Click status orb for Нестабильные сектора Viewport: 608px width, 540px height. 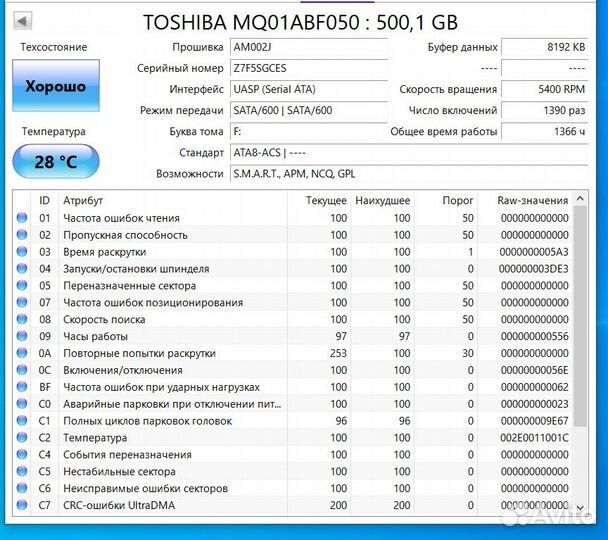[22, 471]
